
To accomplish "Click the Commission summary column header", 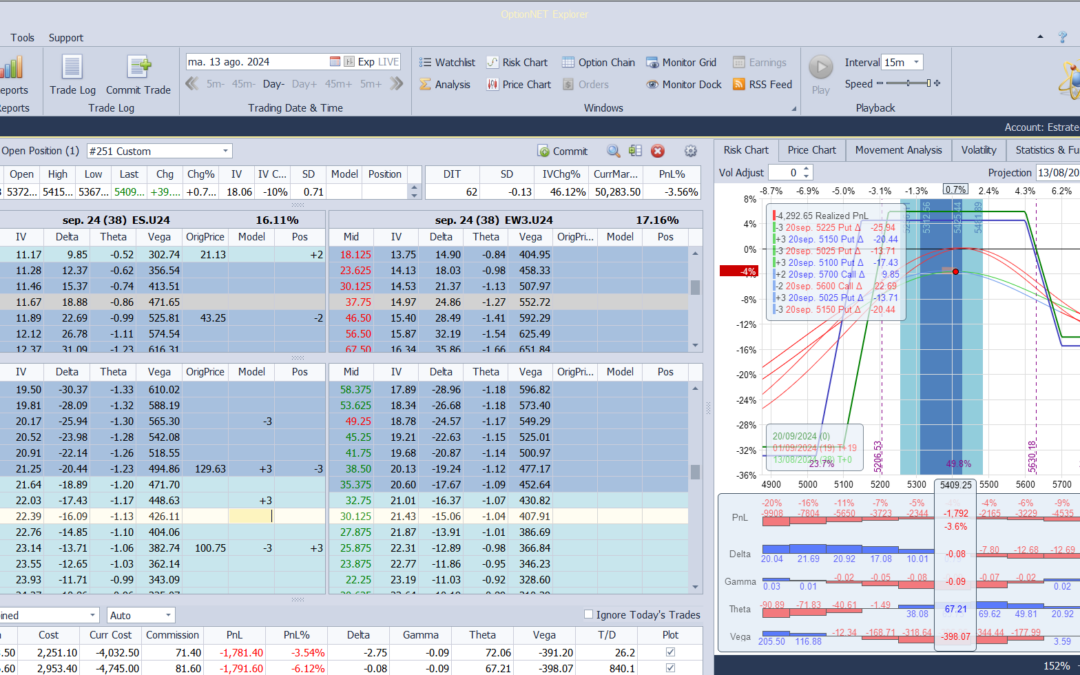I will point(172,635).
